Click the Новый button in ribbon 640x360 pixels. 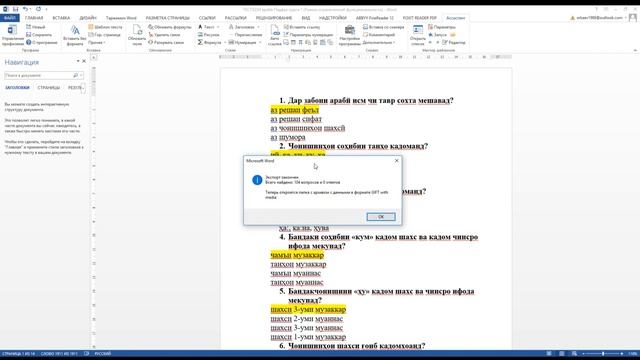pyautogui.click(x=36, y=27)
